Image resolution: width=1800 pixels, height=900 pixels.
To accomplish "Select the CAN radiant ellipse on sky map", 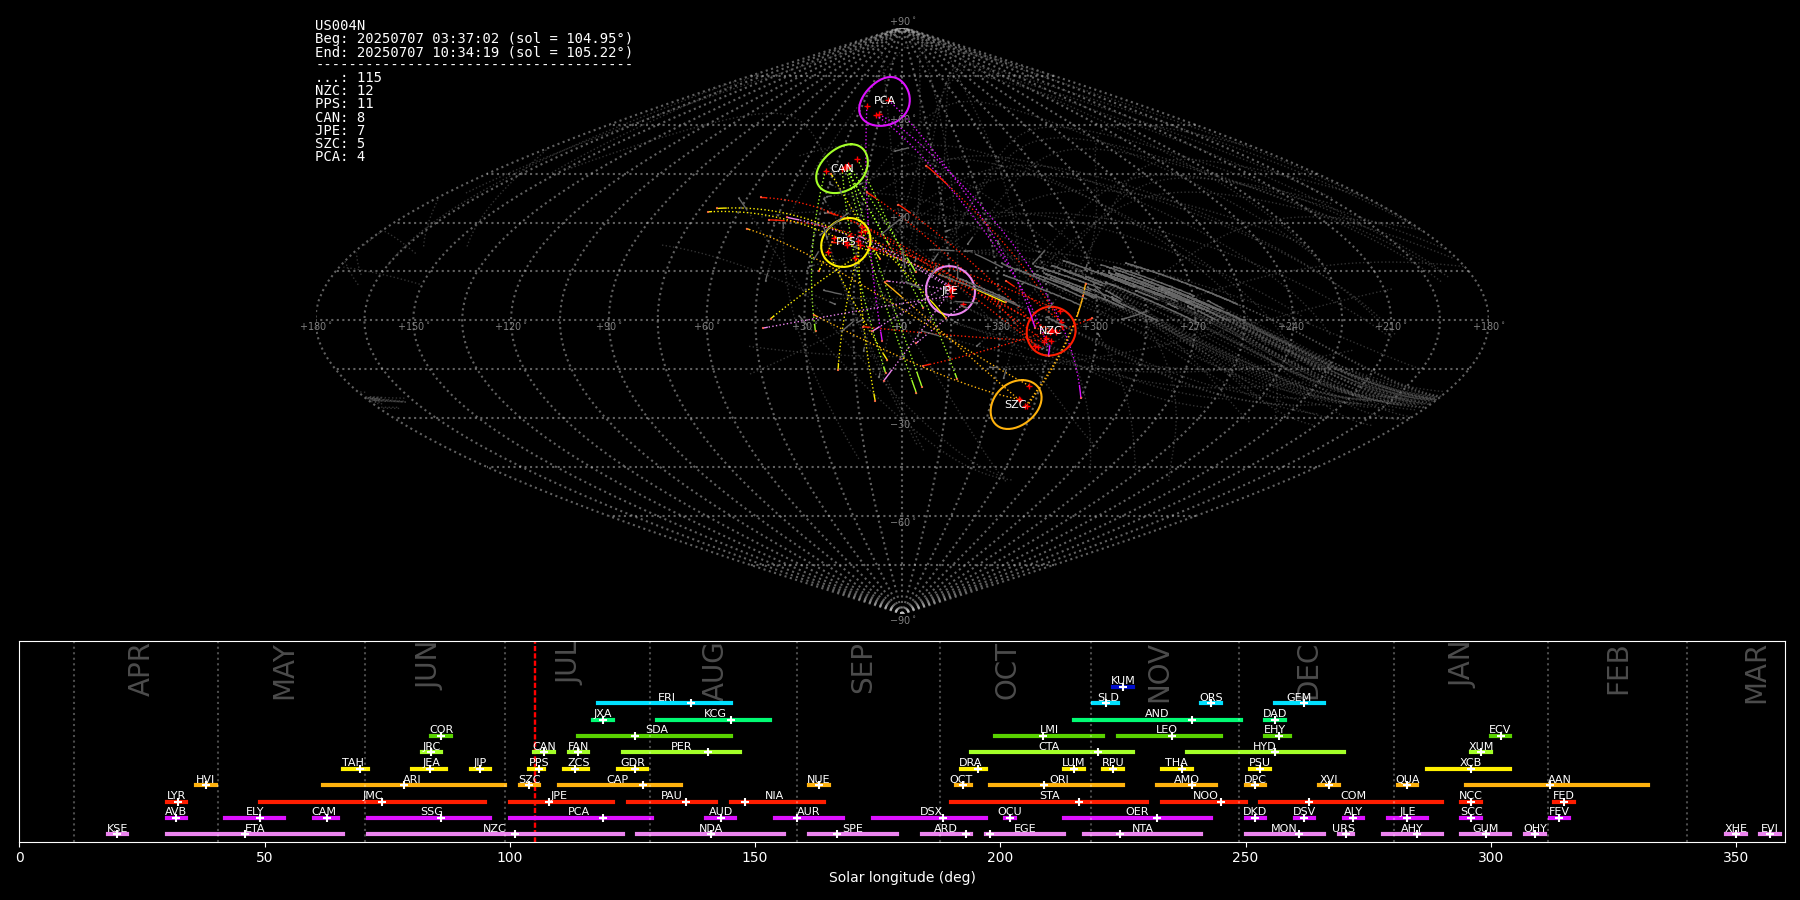I will point(842,168).
